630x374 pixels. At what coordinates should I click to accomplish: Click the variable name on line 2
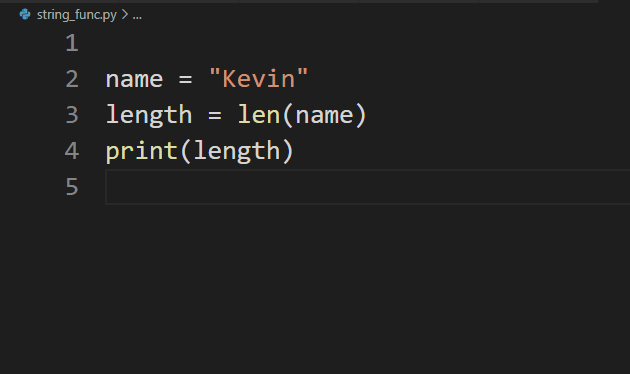coord(134,80)
